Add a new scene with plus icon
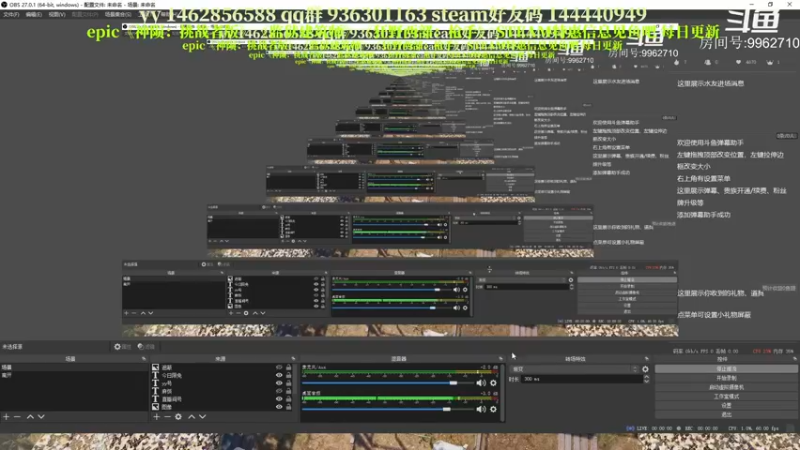Viewport: 800px width, 450px height. (6, 417)
